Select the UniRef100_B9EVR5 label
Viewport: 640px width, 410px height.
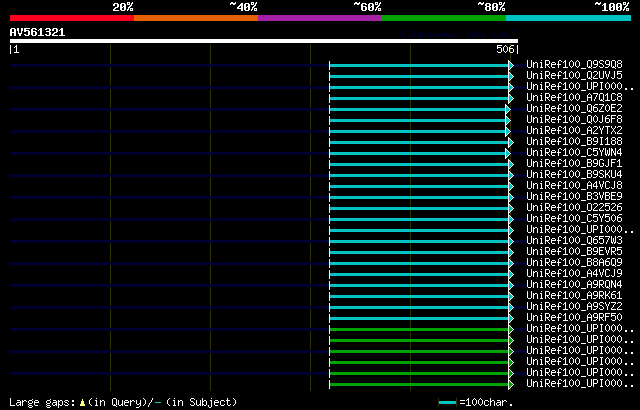point(574,251)
